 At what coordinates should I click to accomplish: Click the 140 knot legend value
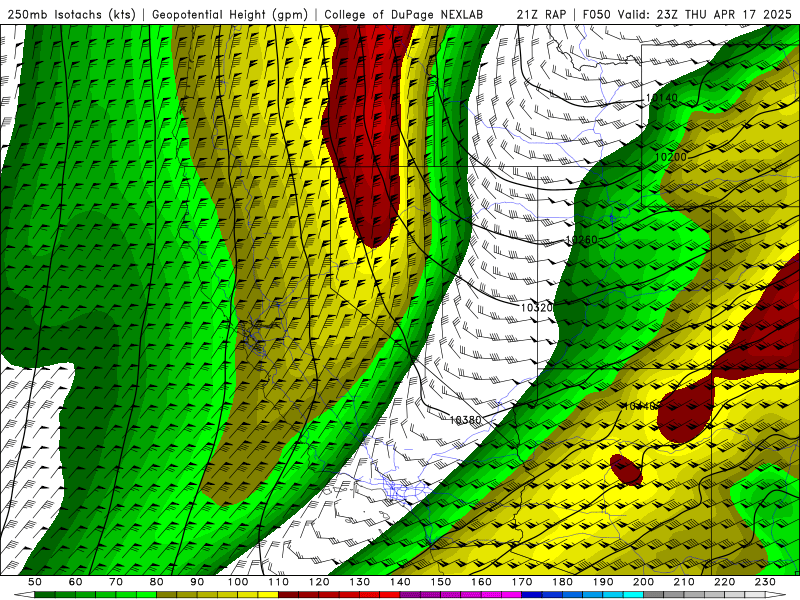click(x=400, y=582)
